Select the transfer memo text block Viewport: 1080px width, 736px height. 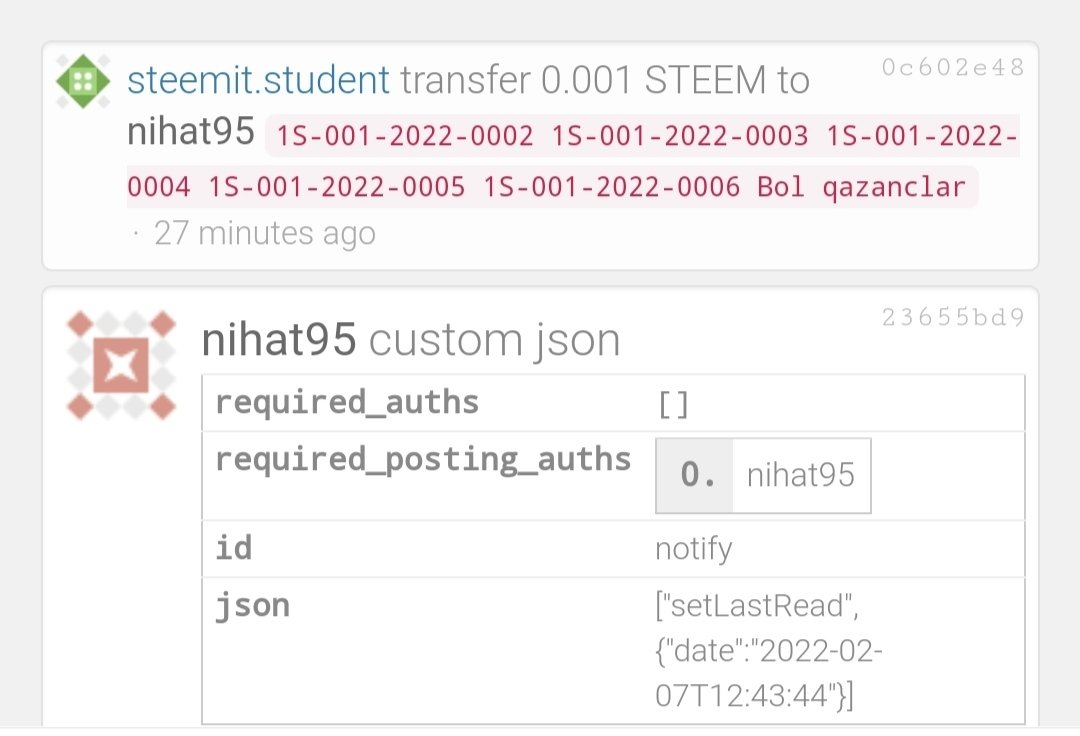[573, 161]
